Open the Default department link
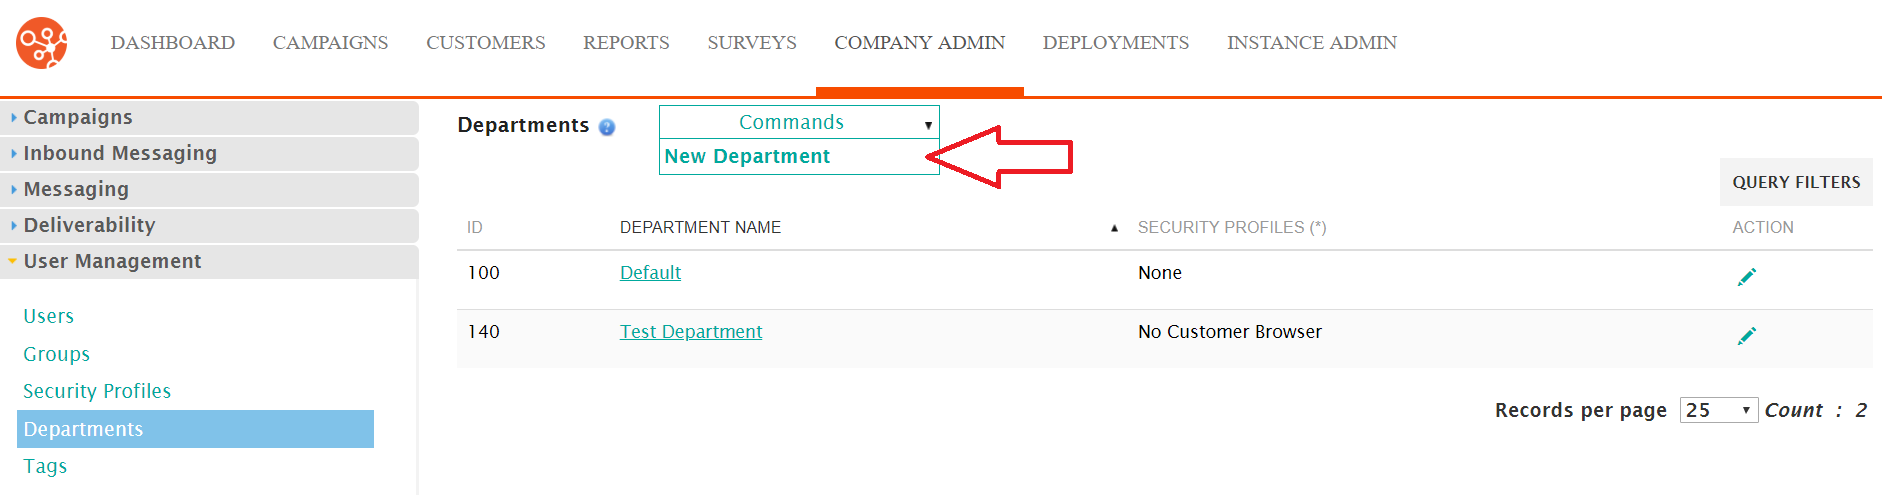The height and width of the screenshot is (495, 1882). 650,273
